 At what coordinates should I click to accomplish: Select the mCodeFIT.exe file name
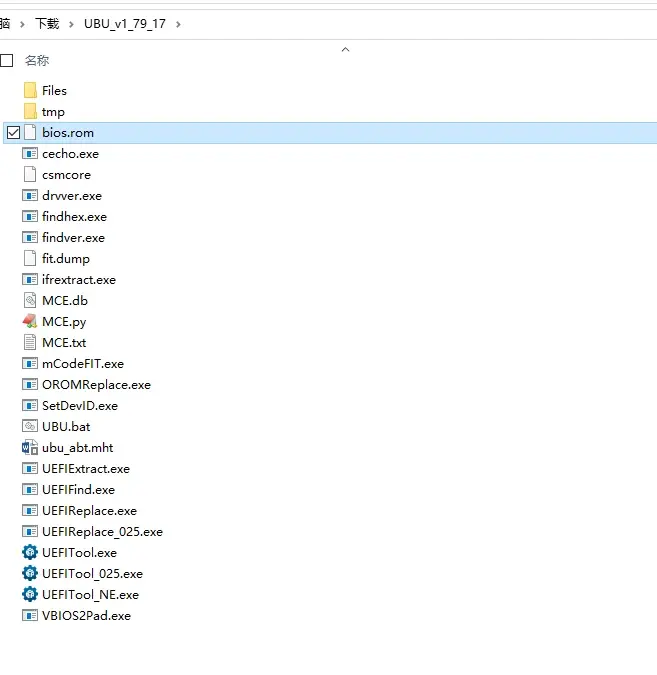click(x=83, y=364)
